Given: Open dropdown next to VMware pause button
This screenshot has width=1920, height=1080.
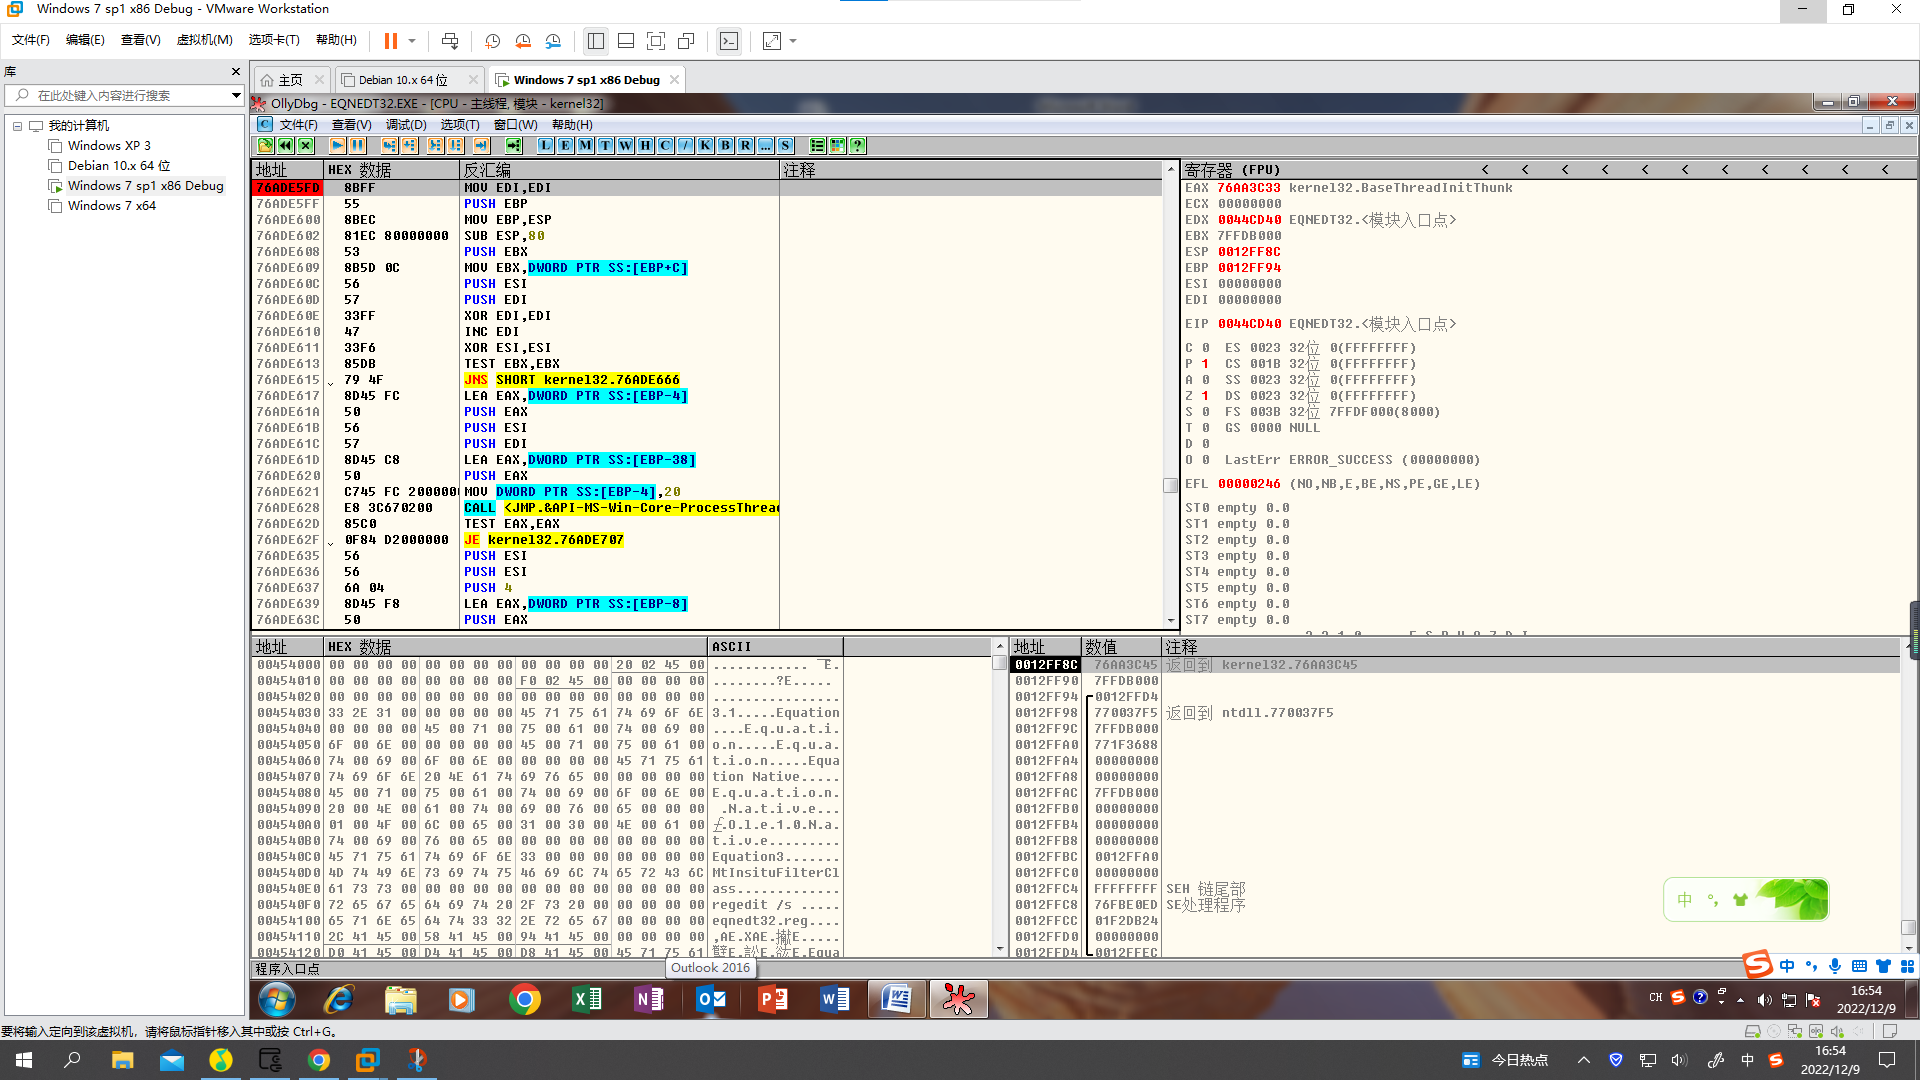Looking at the screenshot, I should [412, 41].
